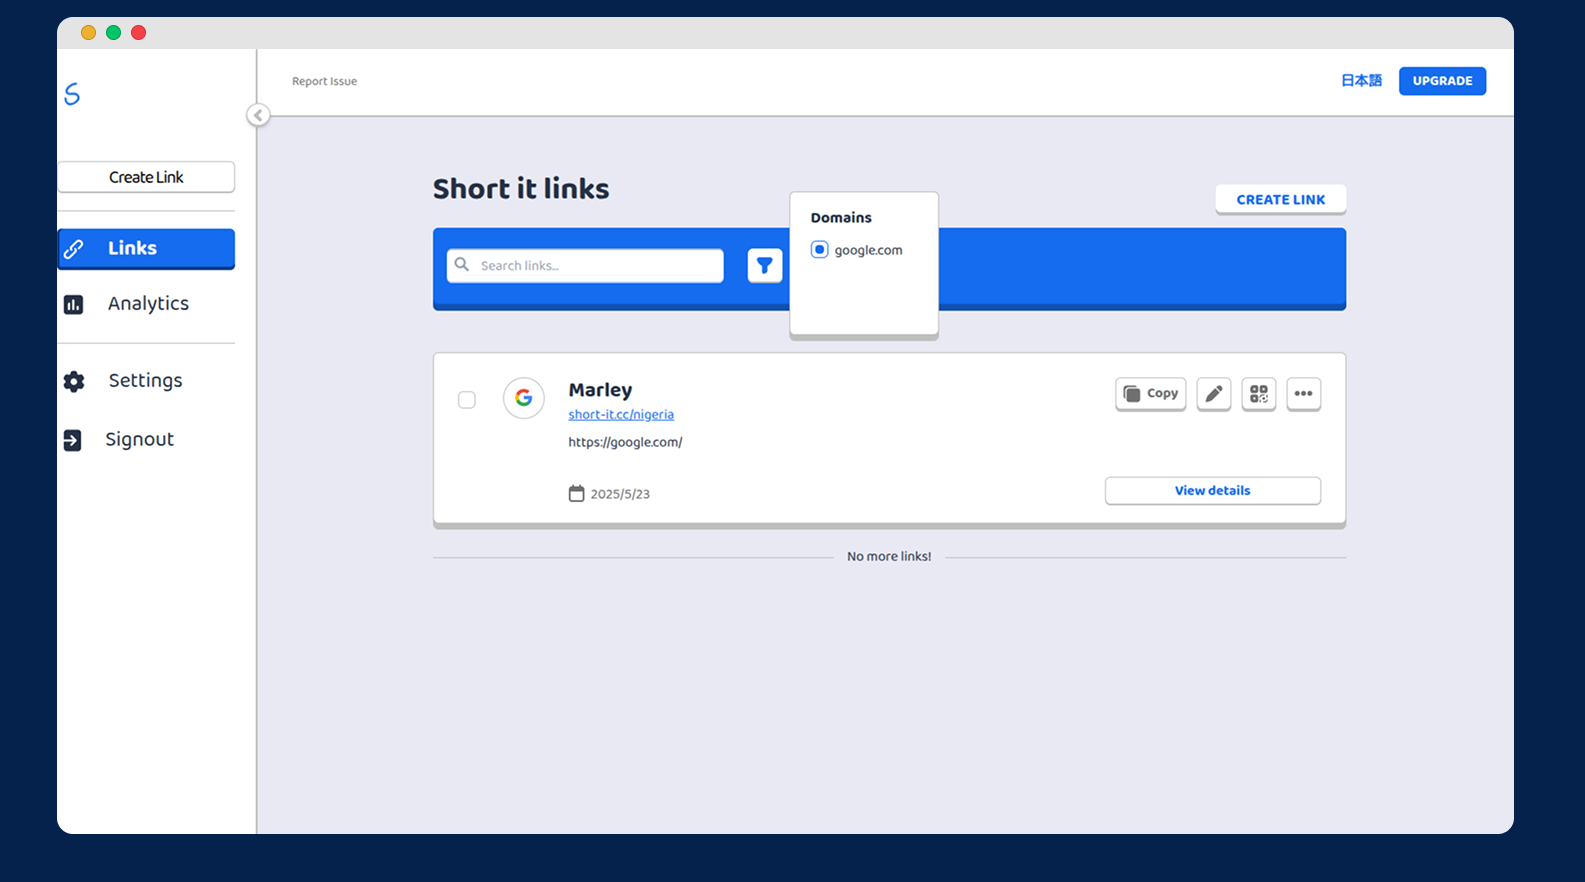Image resolution: width=1585 pixels, height=882 pixels.
Task: Select the Marley link checkbox
Action: (467, 400)
